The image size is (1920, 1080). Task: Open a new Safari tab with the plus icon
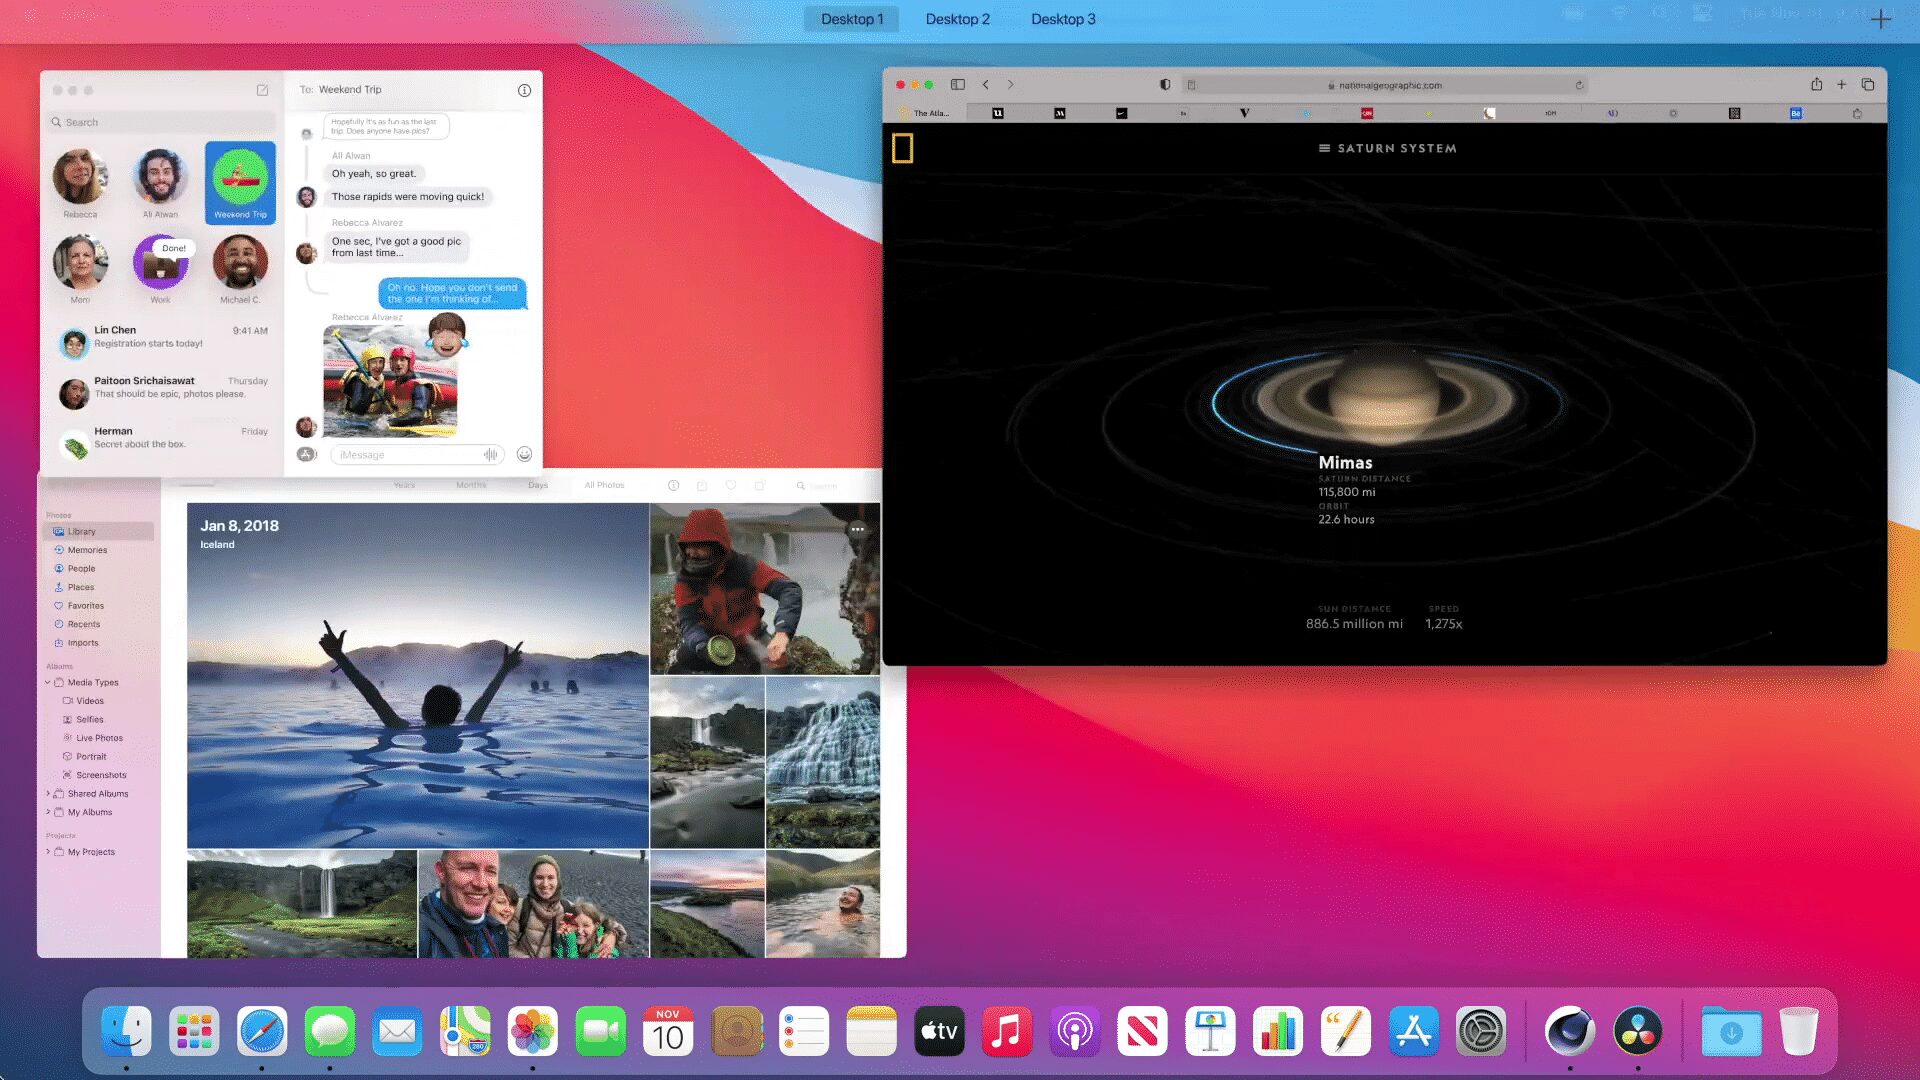tap(1842, 85)
